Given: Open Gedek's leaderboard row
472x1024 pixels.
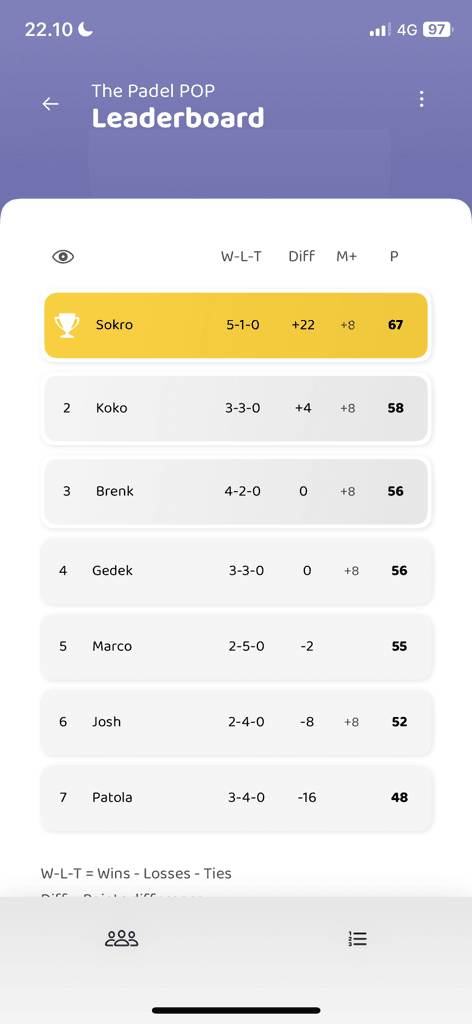Looking at the screenshot, I should pyautogui.click(x=236, y=571).
